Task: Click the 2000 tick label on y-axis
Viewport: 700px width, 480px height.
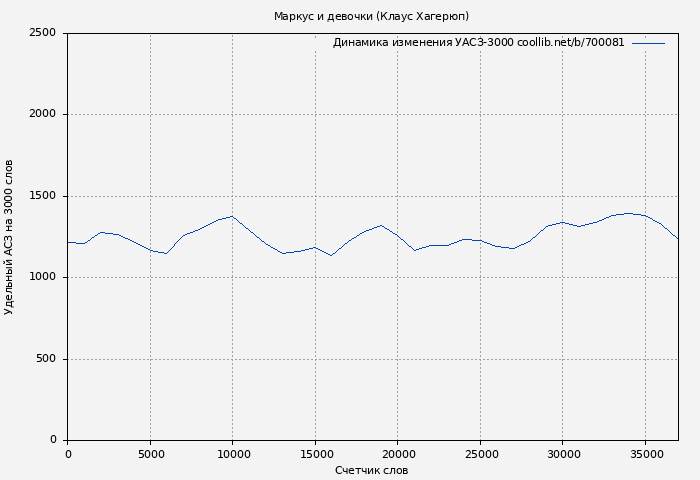Action: click(x=42, y=115)
